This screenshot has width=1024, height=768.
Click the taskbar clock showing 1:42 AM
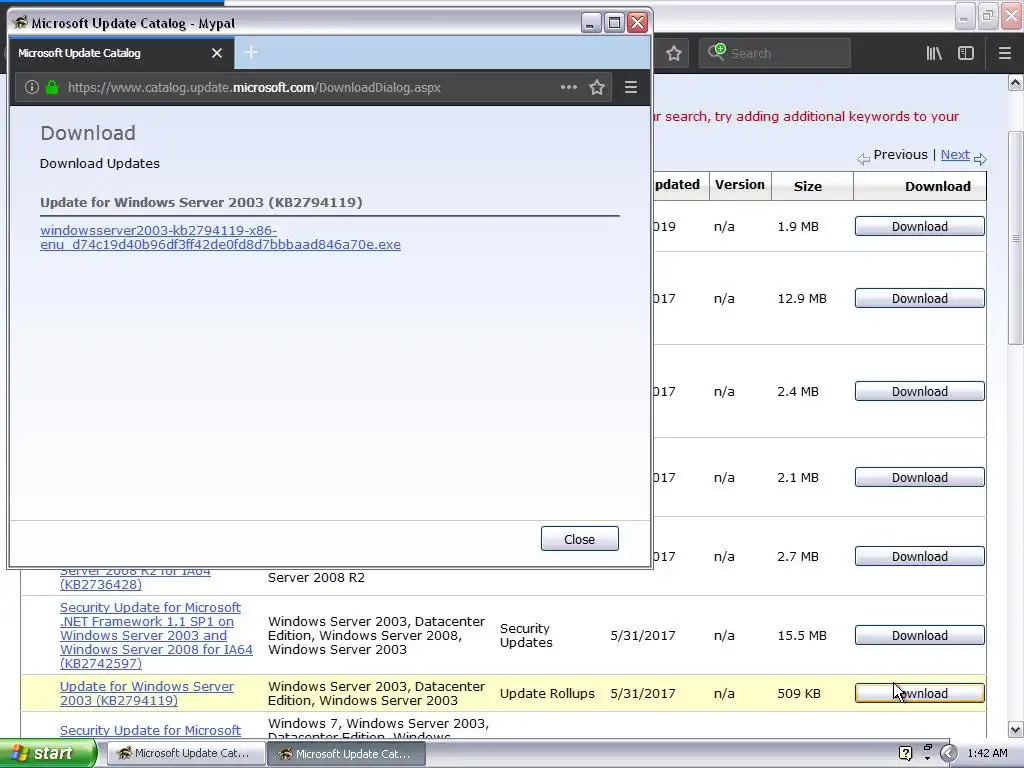click(987, 754)
